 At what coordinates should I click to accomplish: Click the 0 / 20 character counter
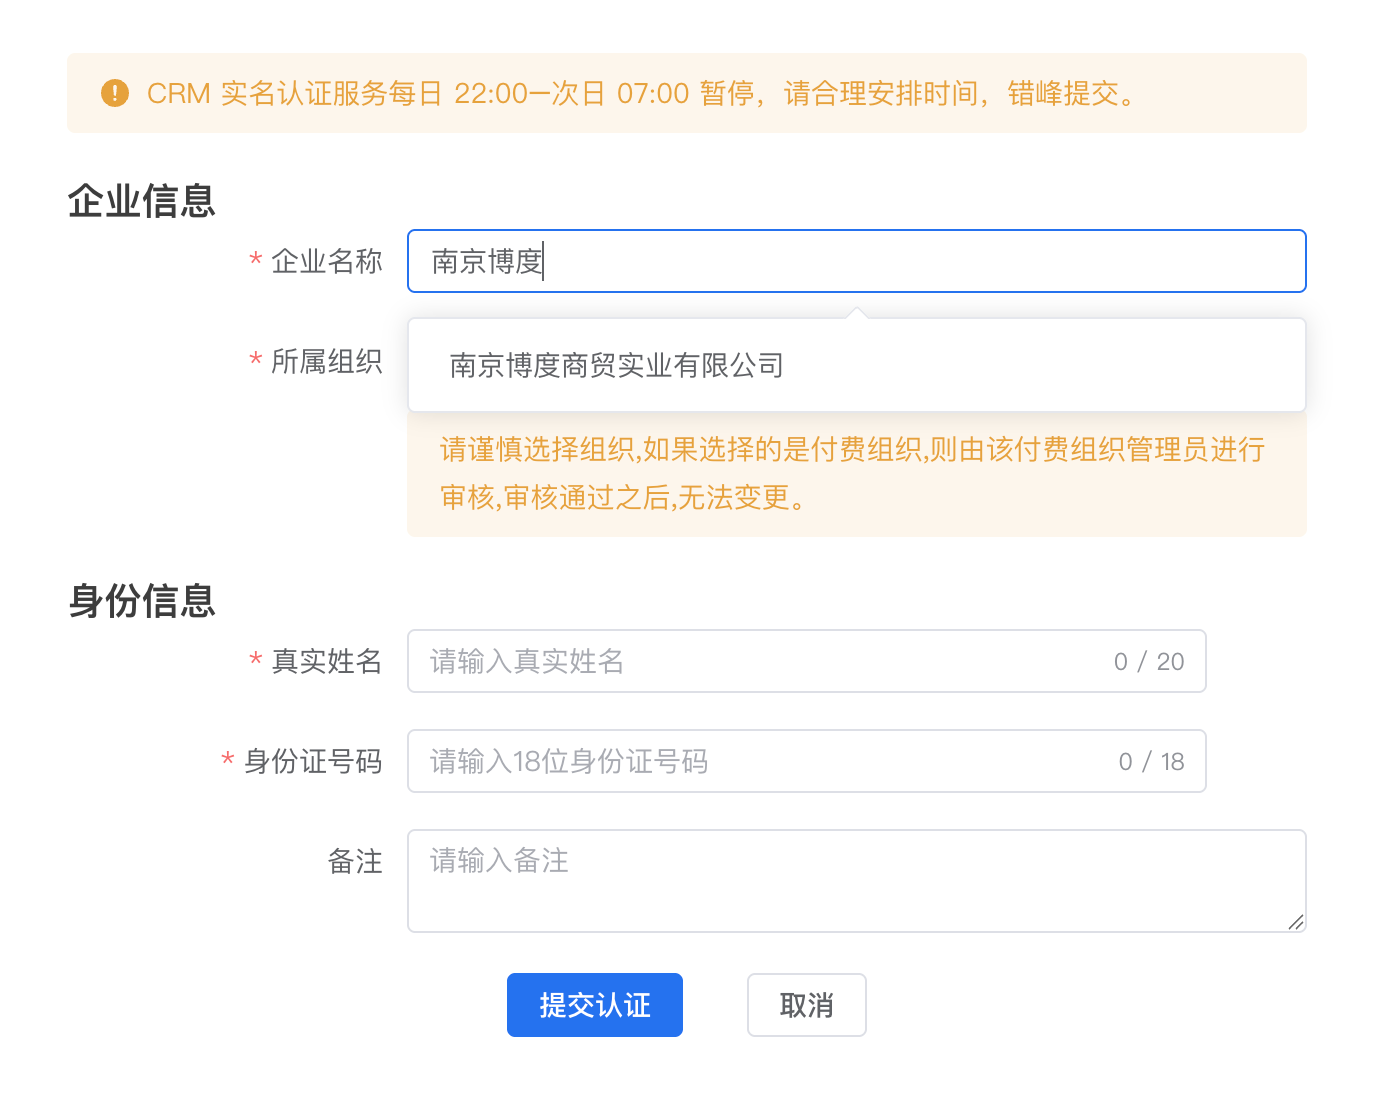pos(1149,662)
